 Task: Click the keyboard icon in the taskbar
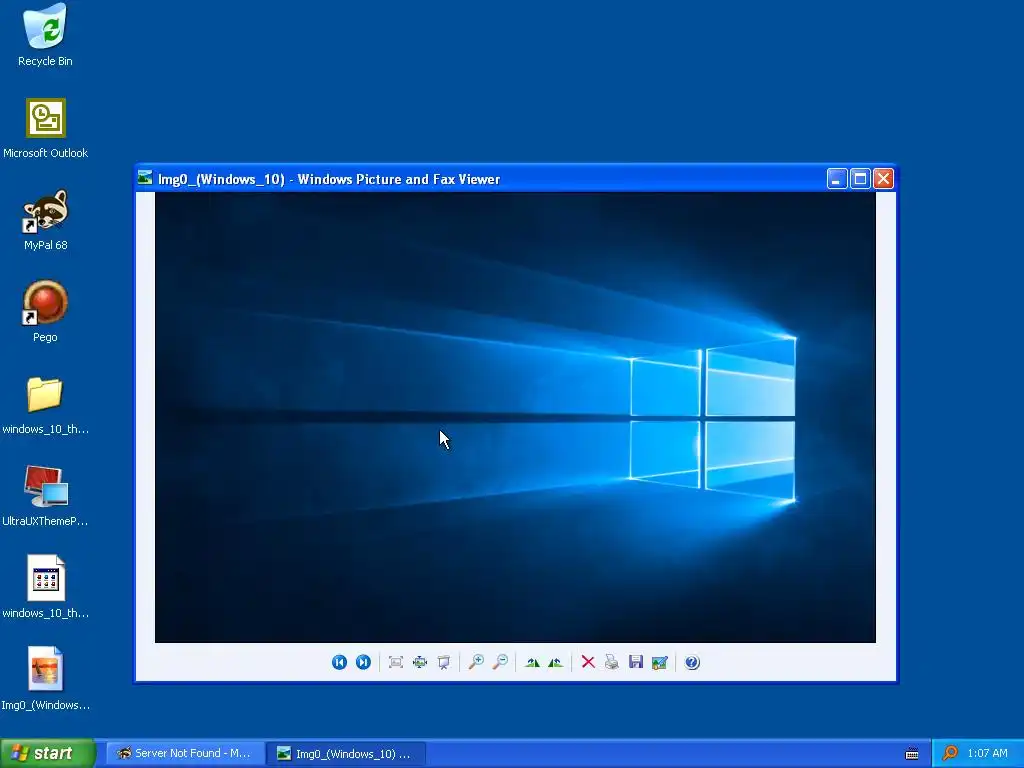912,754
